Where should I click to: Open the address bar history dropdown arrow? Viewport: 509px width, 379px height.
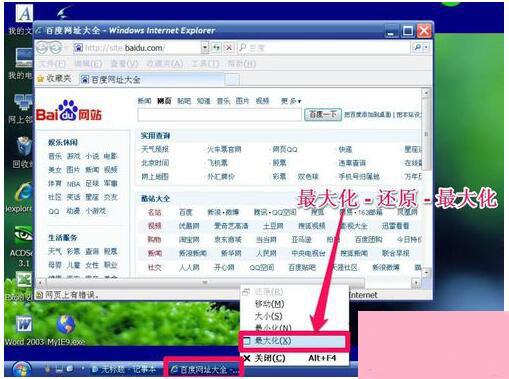(x=205, y=48)
